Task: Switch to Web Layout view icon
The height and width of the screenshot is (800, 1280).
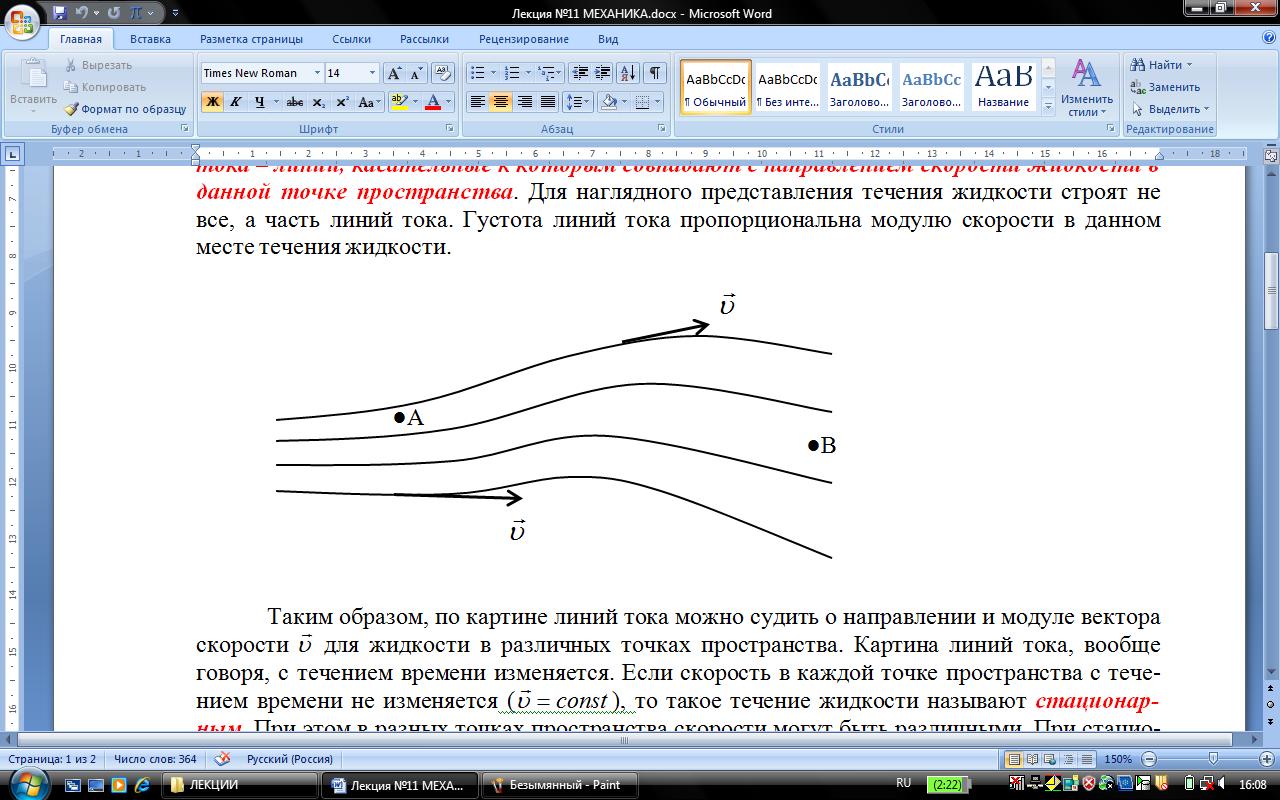Action: [x=1051, y=759]
